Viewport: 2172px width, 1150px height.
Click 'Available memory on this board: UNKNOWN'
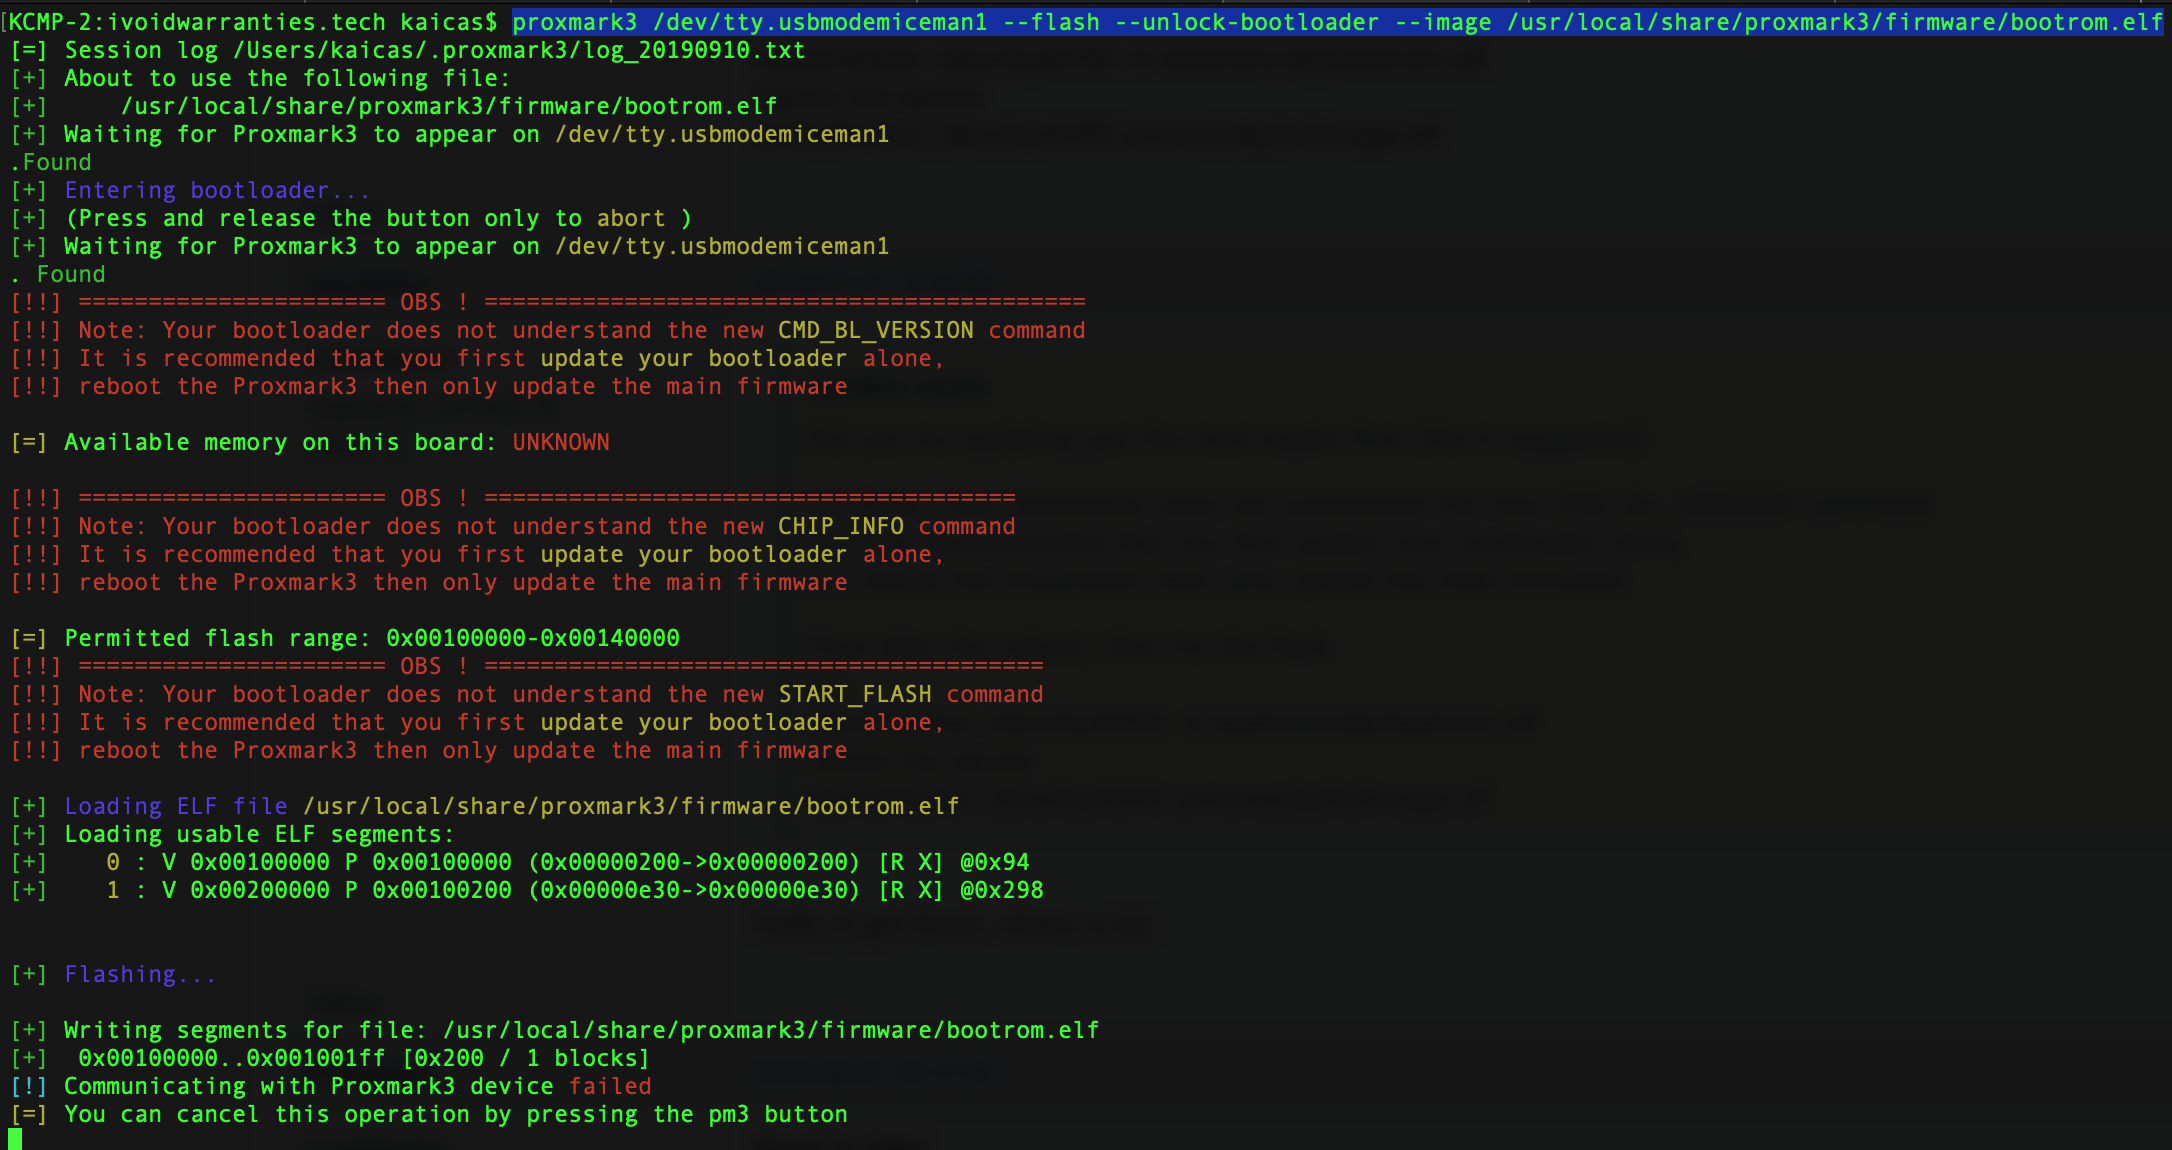coord(310,442)
